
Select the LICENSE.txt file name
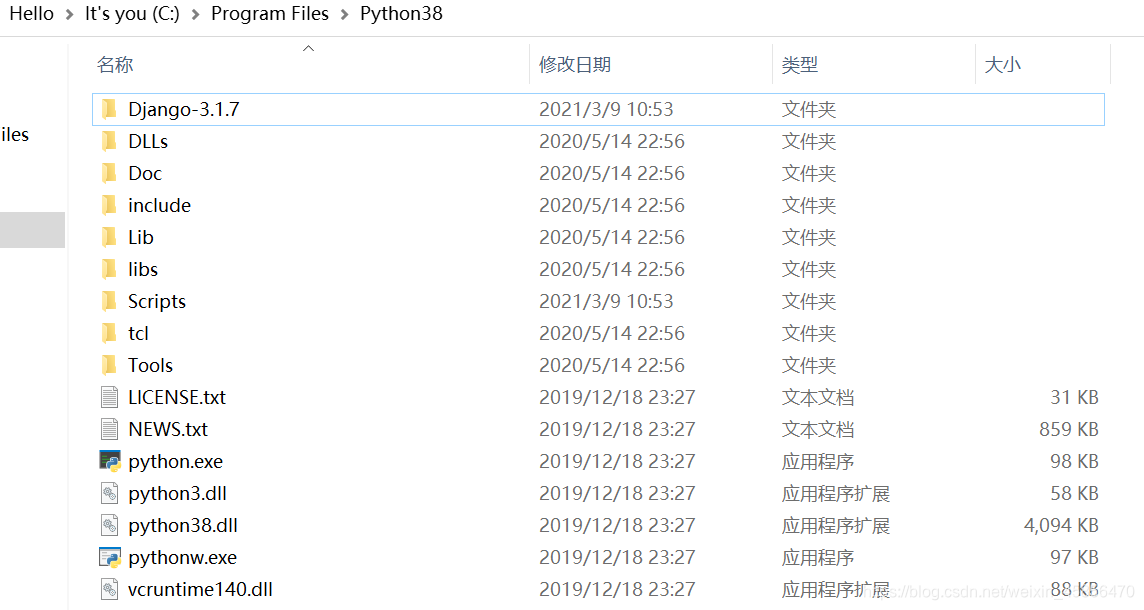click(177, 398)
